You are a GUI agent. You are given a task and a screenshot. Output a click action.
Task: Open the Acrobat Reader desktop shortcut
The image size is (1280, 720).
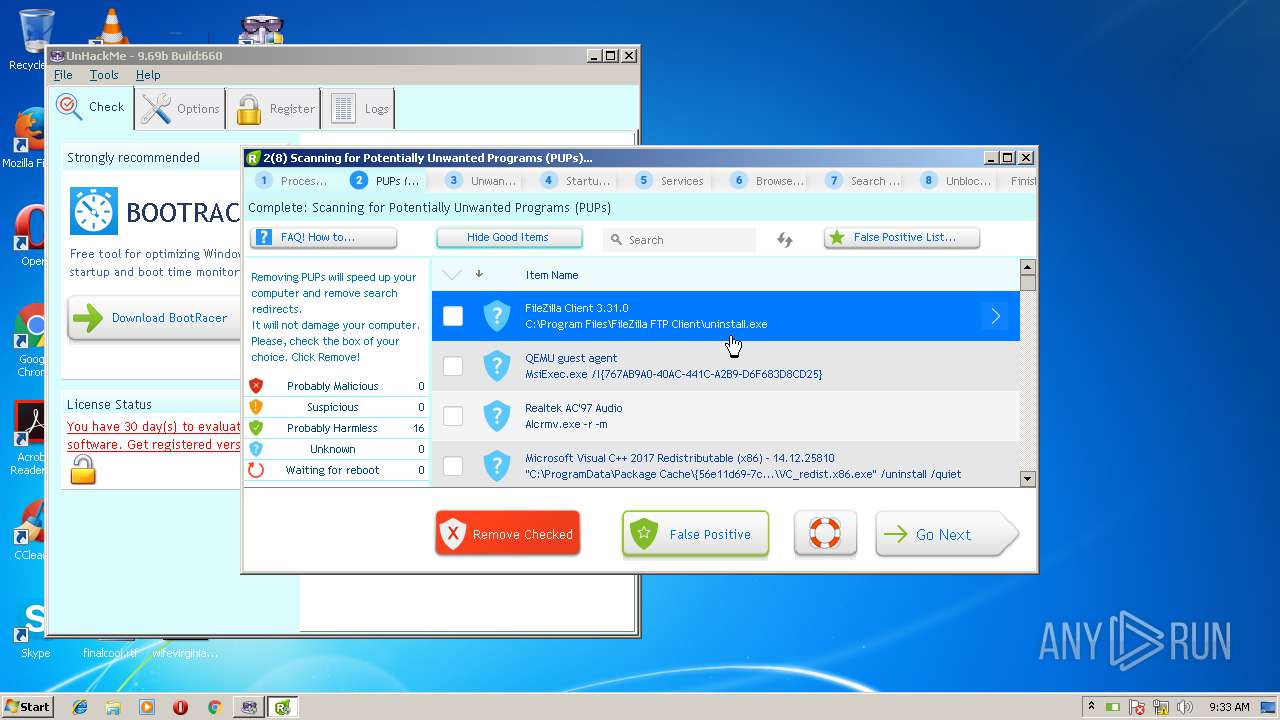pyautogui.click(x=31, y=438)
